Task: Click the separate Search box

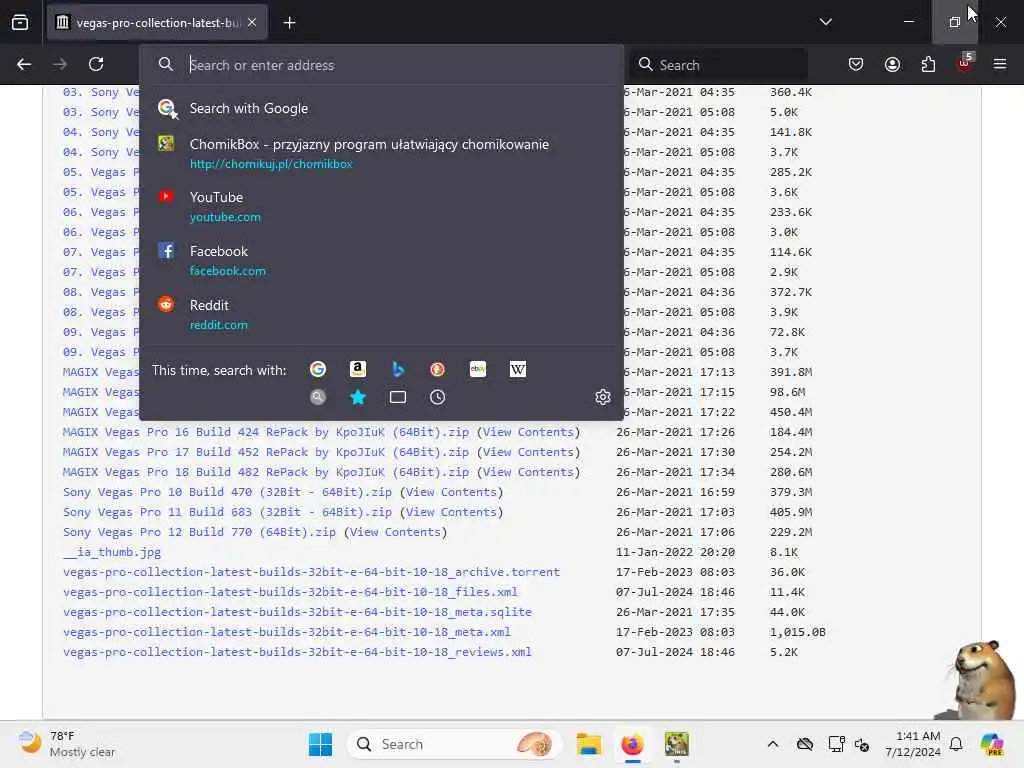Action: pyautogui.click(x=719, y=65)
